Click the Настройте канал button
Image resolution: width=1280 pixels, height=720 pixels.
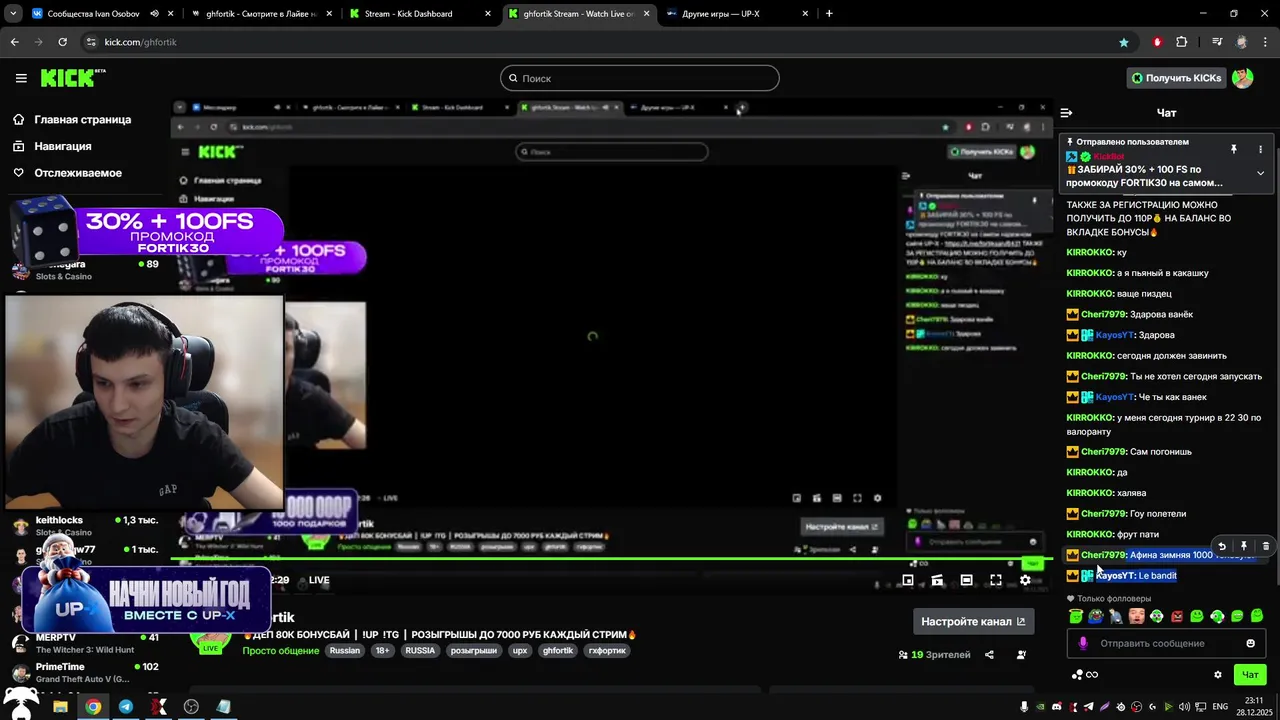click(x=973, y=621)
